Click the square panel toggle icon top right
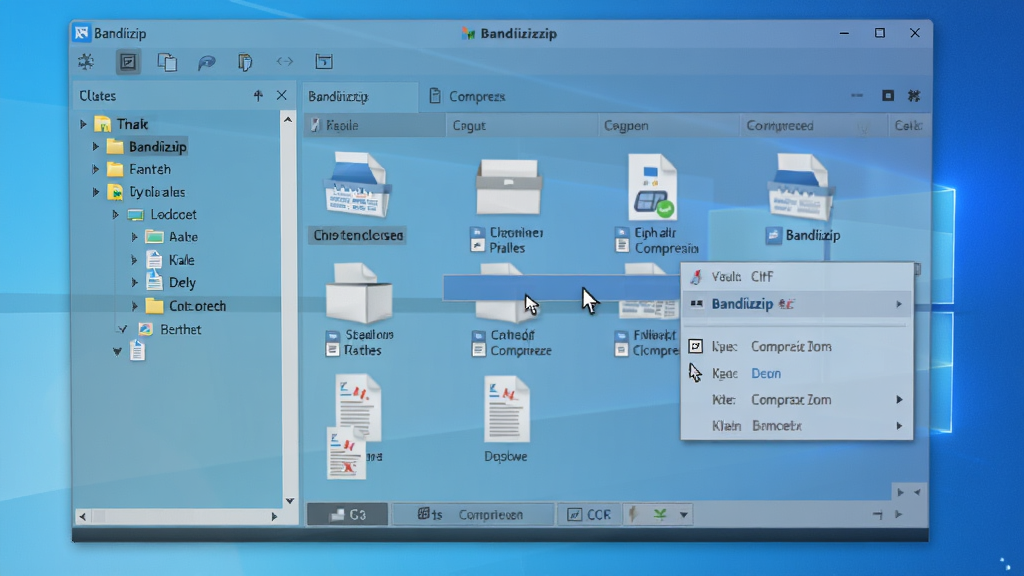 (888, 96)
